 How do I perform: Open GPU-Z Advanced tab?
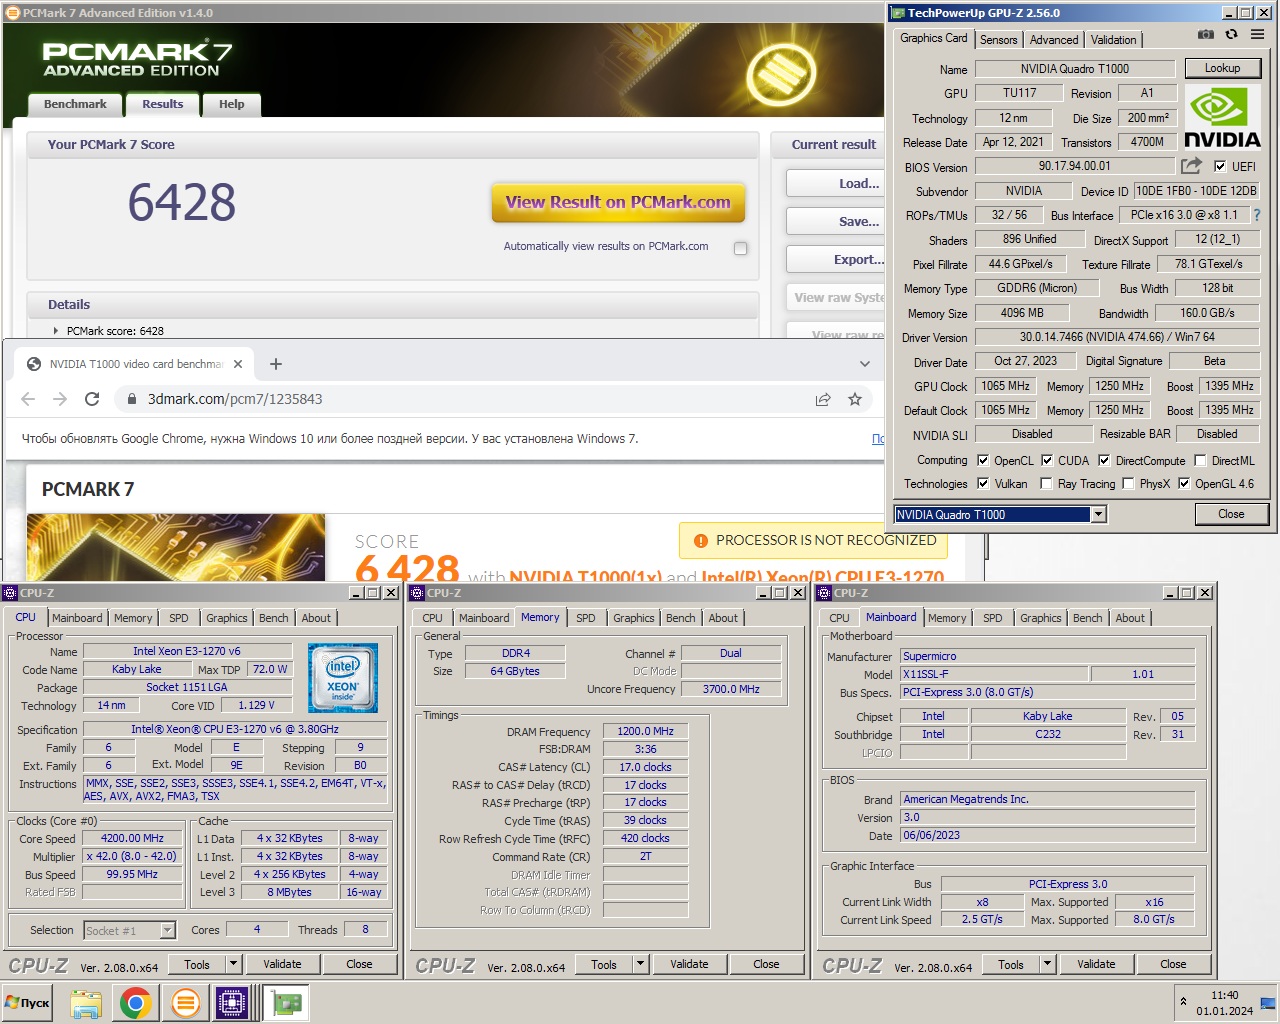tap(1054, 40)
